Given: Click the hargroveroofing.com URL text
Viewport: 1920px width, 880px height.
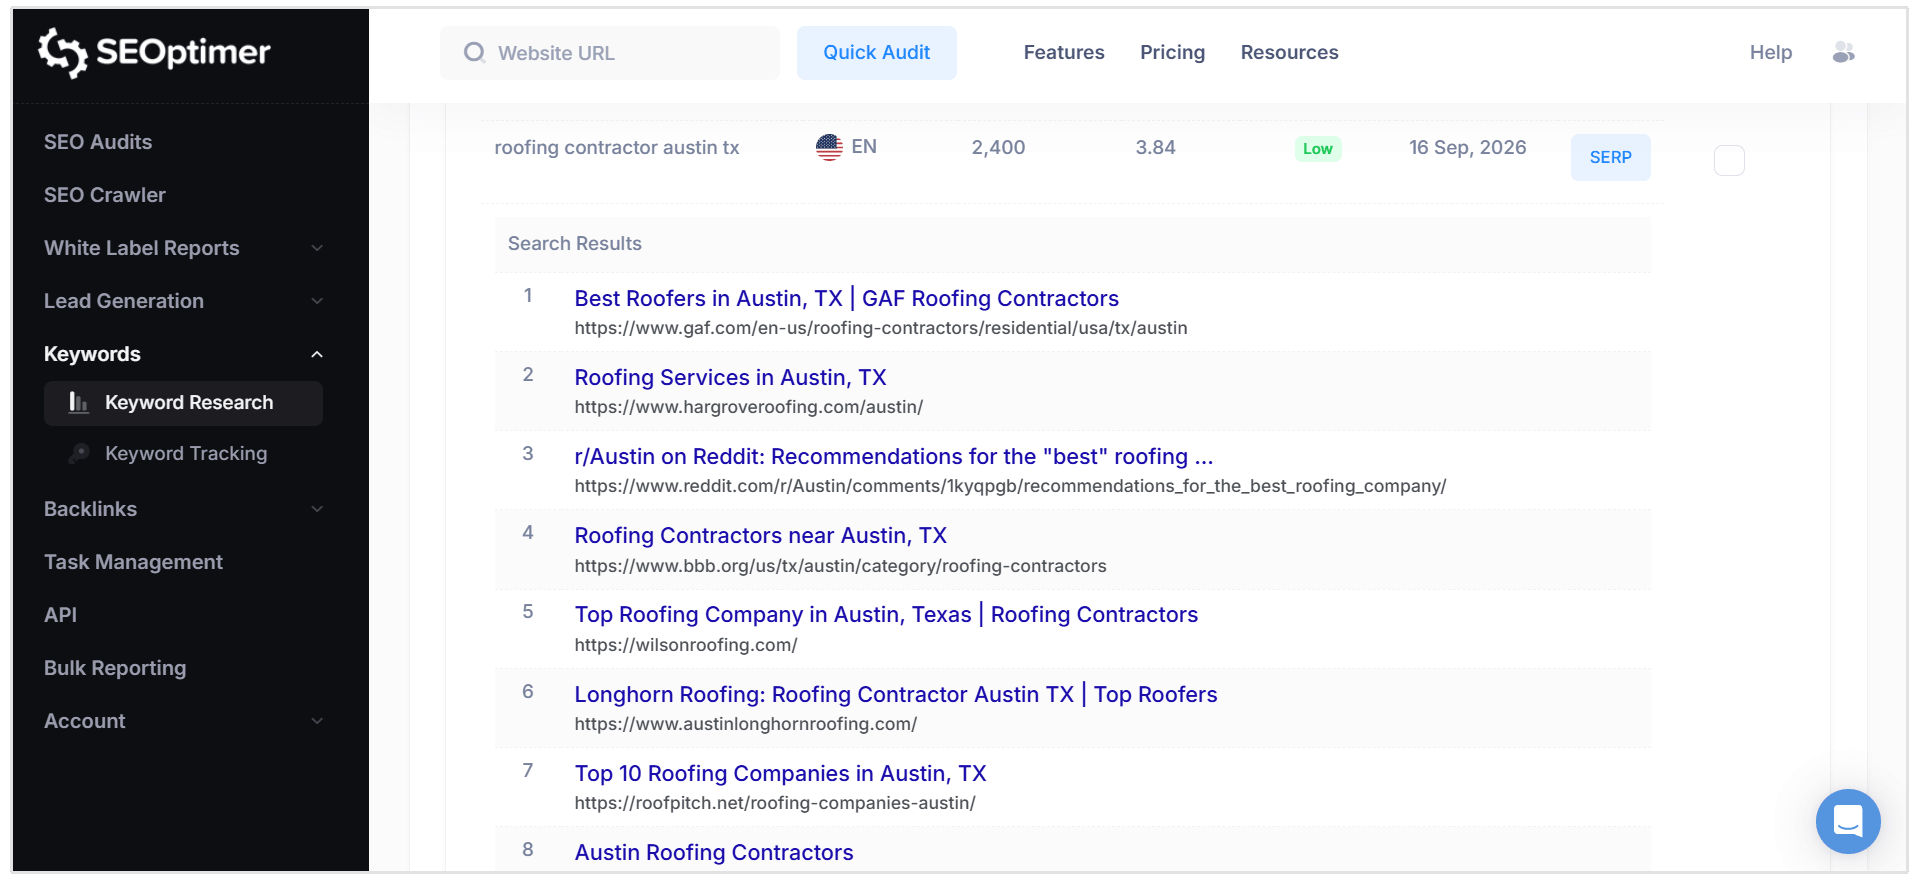Looking at the screenshot, I should tap(748, 407).
